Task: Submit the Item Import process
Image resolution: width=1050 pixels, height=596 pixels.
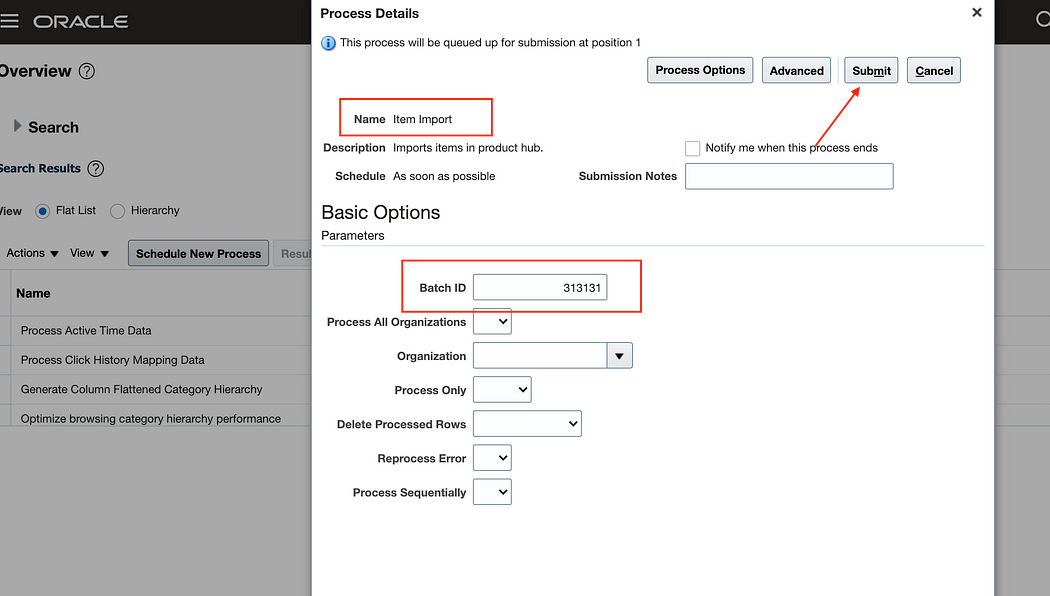Action: (x=871, y=70)
